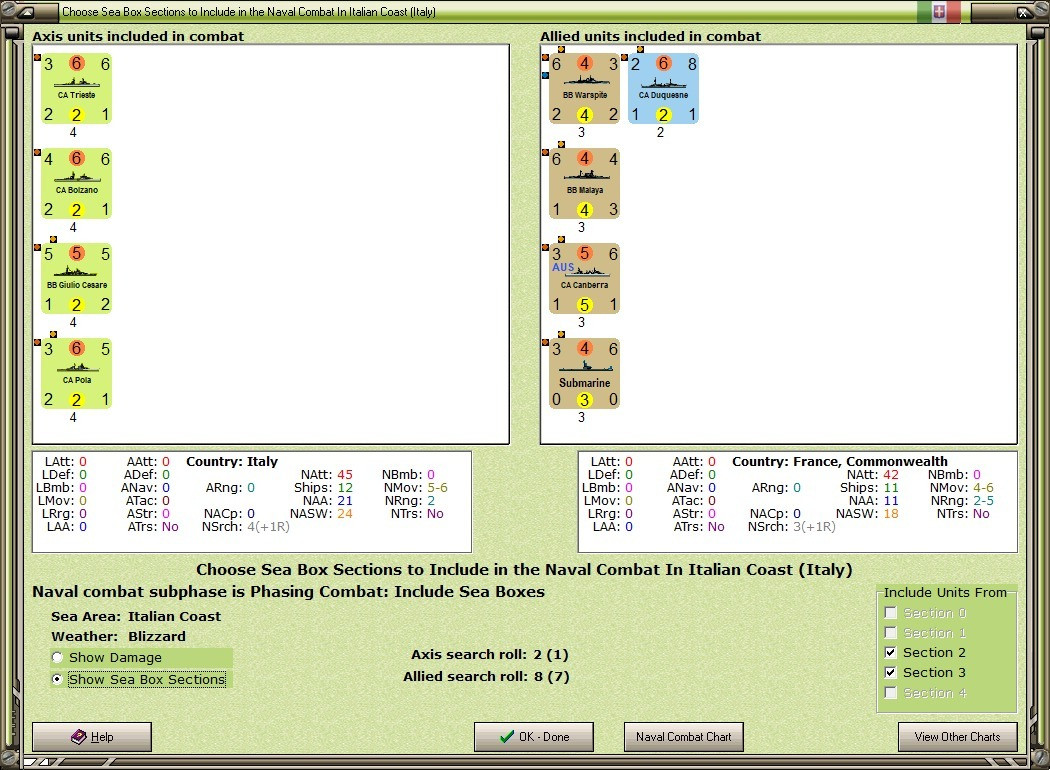This screenshot has width=1050, height=770.
Task: Click the Include Units From group label
Action: (945, 593)
